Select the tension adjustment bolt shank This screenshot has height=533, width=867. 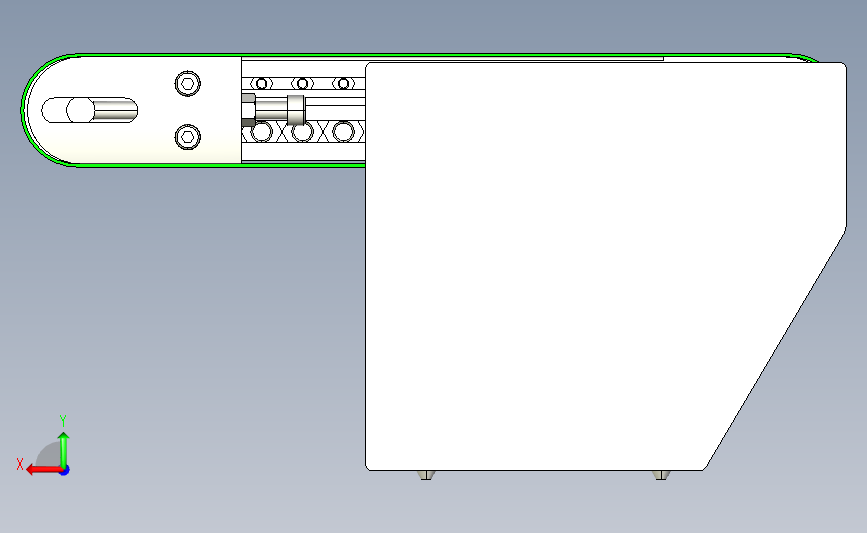[271, 110]
